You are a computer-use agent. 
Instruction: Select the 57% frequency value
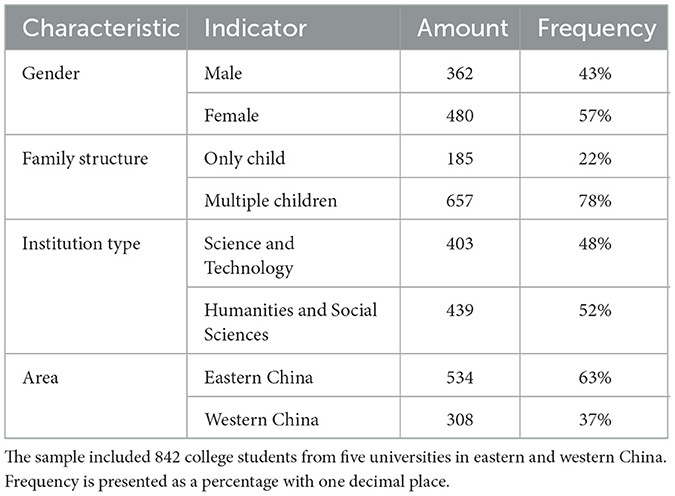pyautogui.click(x=597, y=116)
